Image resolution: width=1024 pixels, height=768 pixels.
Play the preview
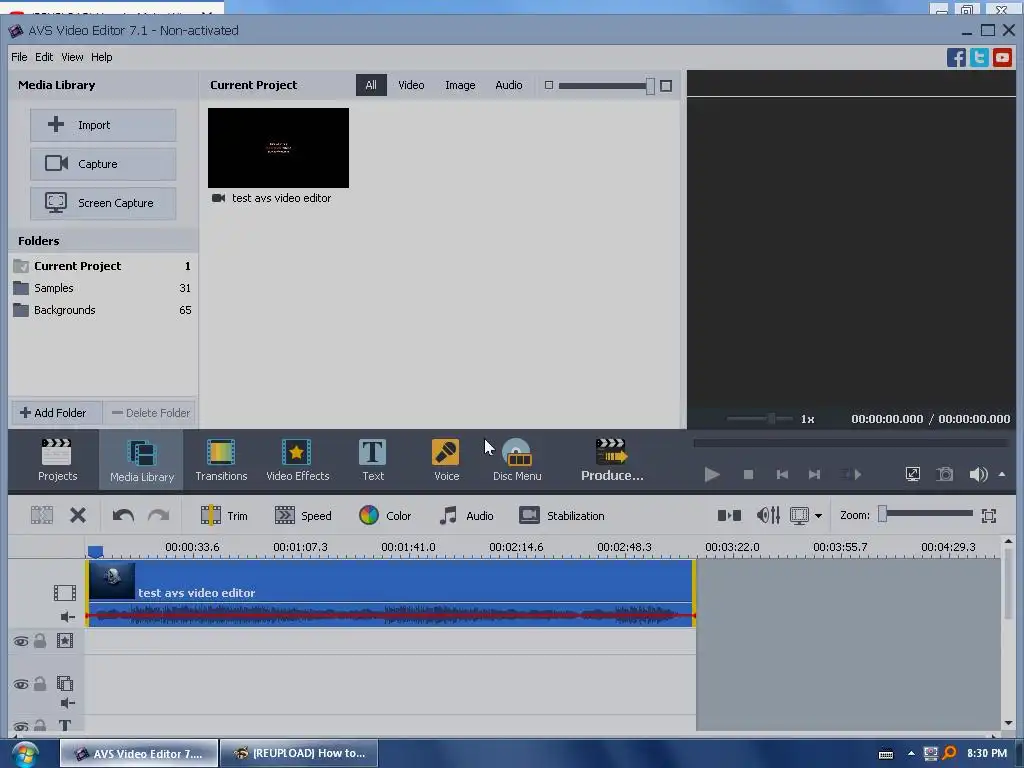click(x=712, y=474)
